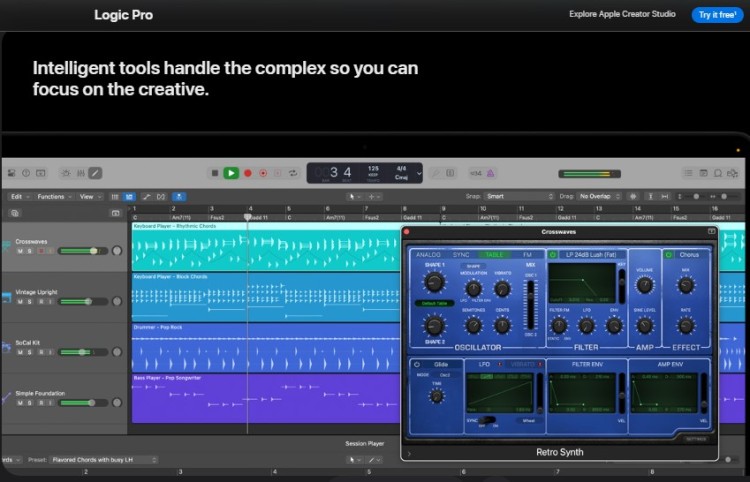Click Try it free button
The height and width of the screenshot is (482, 750).
(x=717, y=15)
